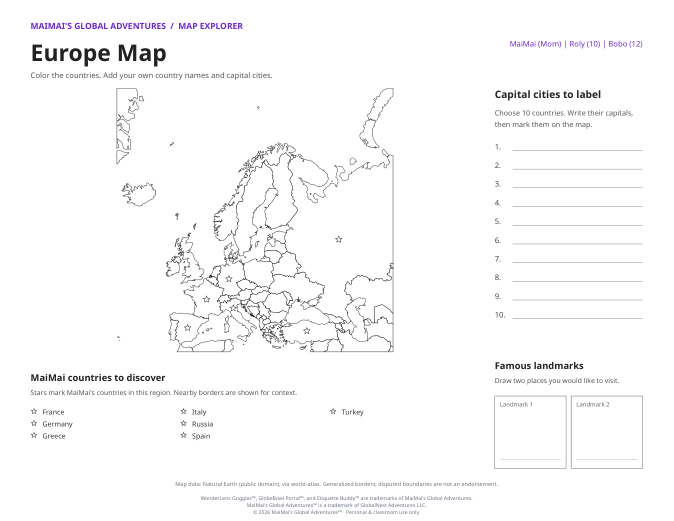Image resolution: width=674 pixels, height=521 pixels.
Task: Click the Europe Map page title
Action: (98, 53)
